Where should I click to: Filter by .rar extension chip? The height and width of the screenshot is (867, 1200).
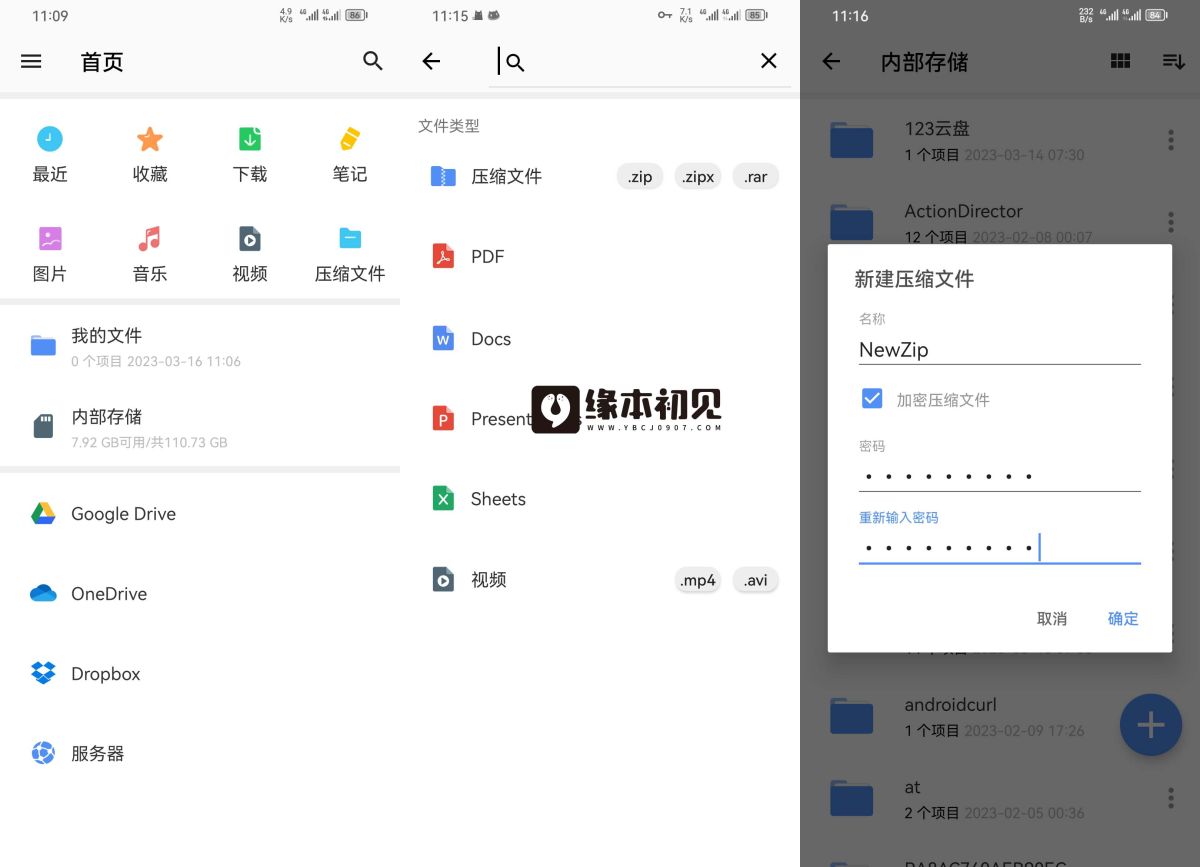coord(756,177)
